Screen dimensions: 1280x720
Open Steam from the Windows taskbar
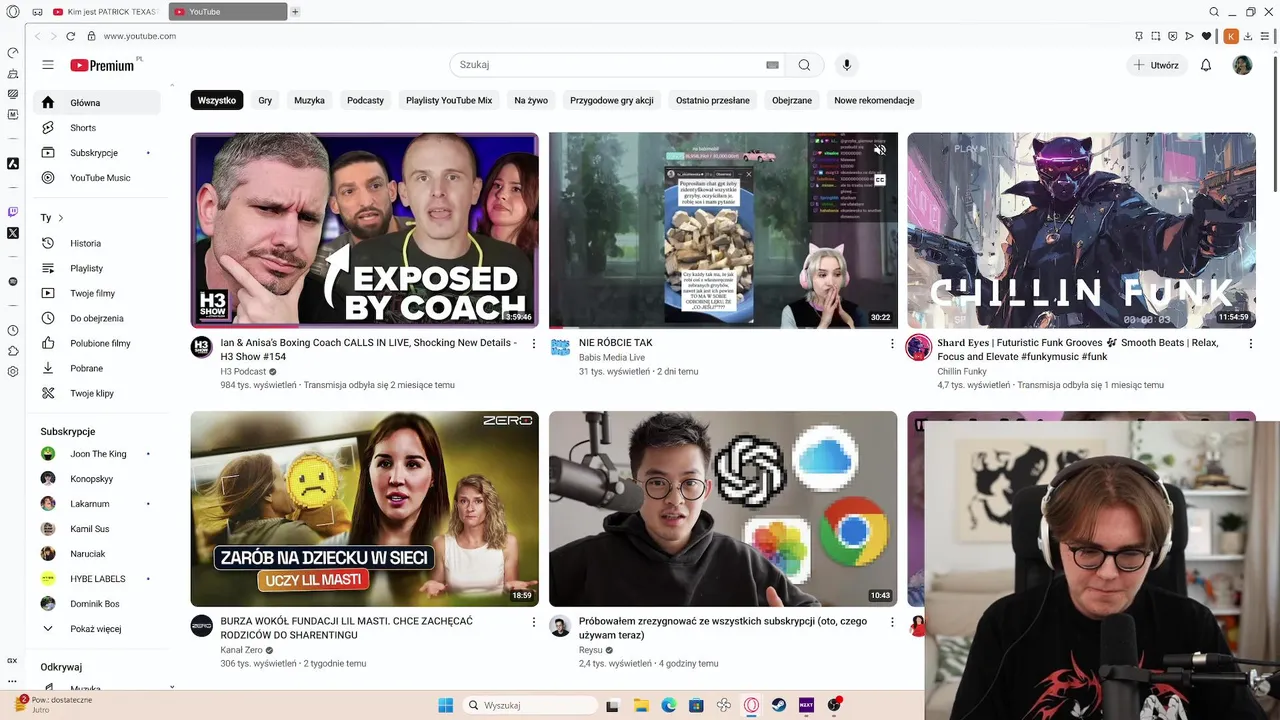click(779, 705)
